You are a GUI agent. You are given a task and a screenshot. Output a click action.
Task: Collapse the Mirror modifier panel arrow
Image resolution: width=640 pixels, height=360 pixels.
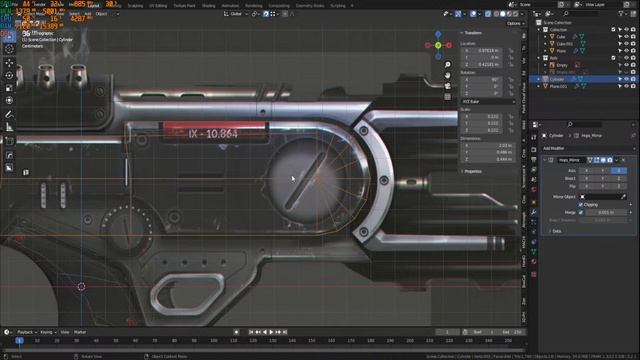pyautogui.click(x=545, y=160)
